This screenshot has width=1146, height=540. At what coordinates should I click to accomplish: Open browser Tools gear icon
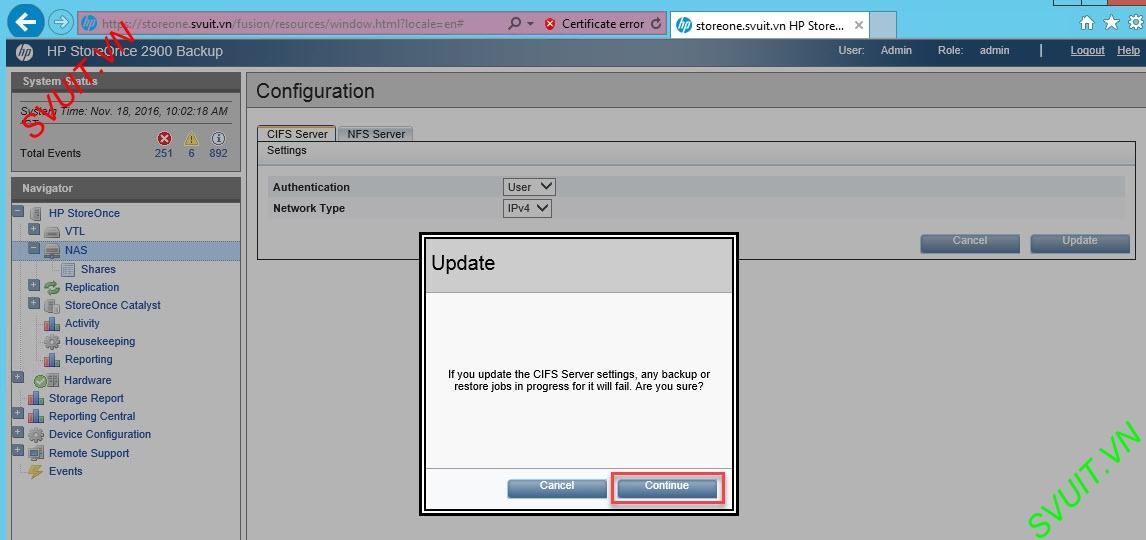point(1134,23)
